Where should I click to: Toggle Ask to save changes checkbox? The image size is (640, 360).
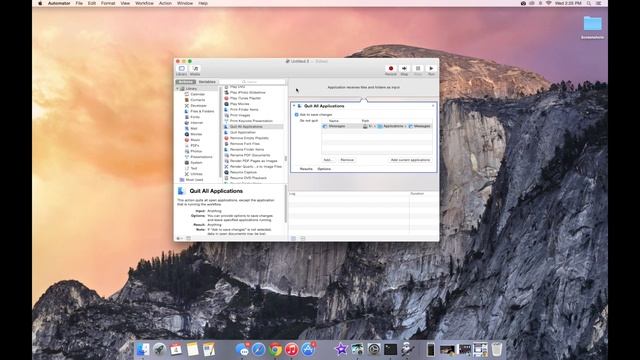297,115
